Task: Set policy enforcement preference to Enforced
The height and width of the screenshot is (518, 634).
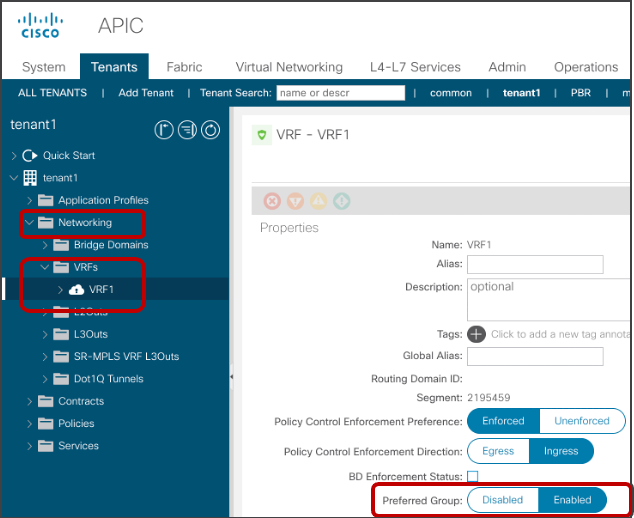Action: (x=503, y=421)
